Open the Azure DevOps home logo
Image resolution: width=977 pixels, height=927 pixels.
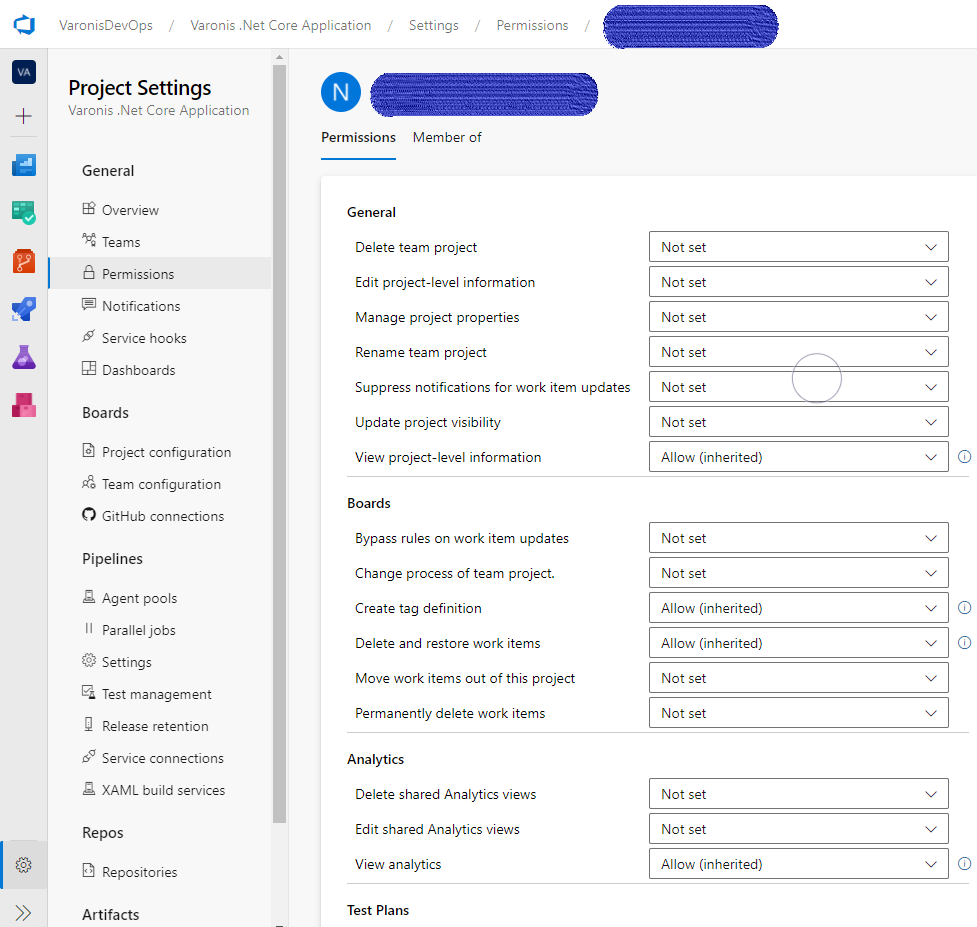pos(24,25)
